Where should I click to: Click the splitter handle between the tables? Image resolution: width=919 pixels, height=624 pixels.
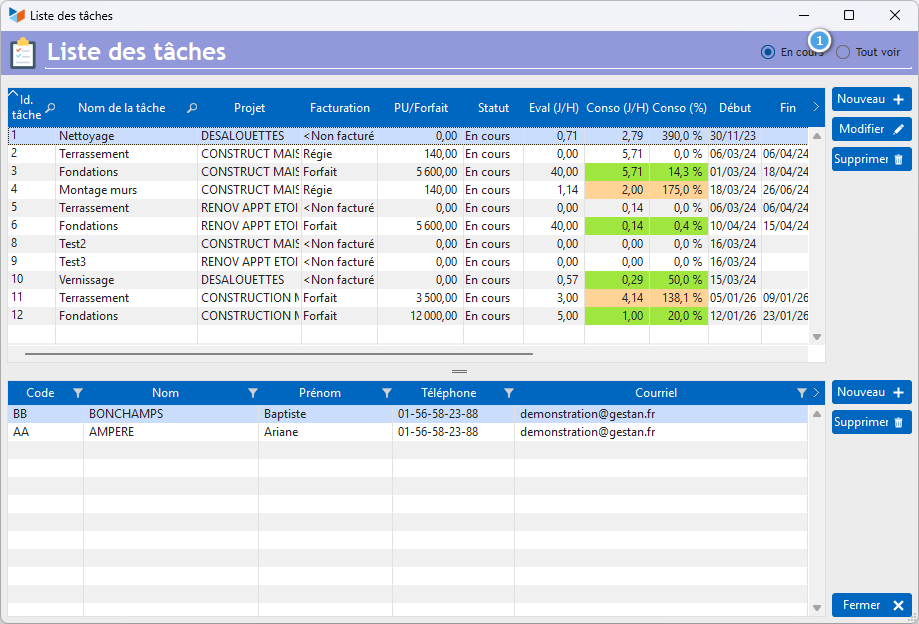point(460,371)
